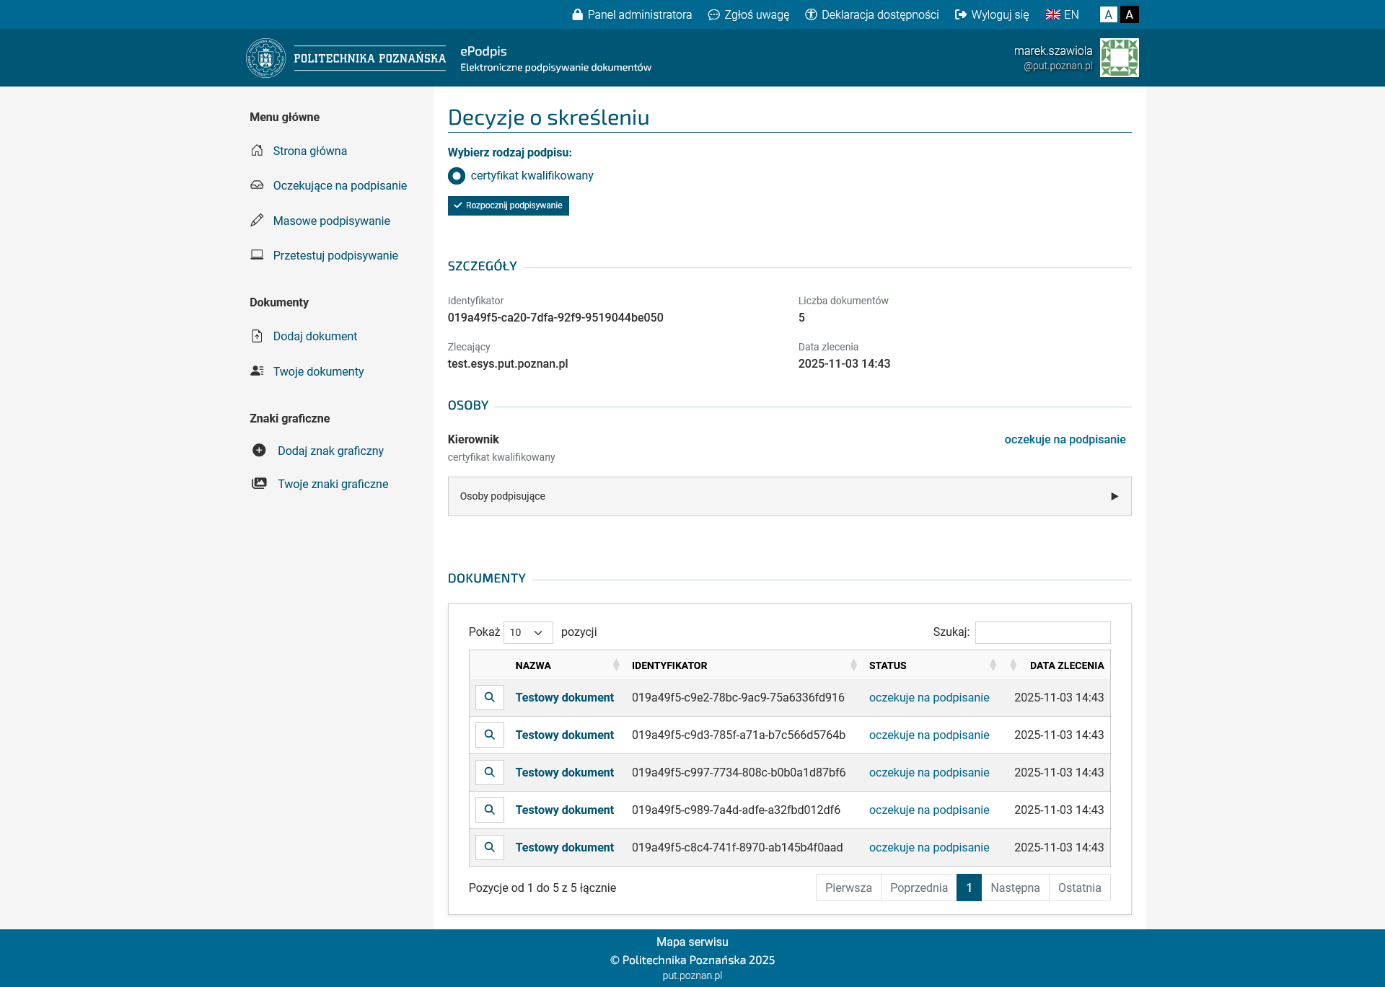This screenshot has width=1385, height=987.
Task: Select the certyfikat kwalifikowany radio button
Action: click(x=457, y=176)
